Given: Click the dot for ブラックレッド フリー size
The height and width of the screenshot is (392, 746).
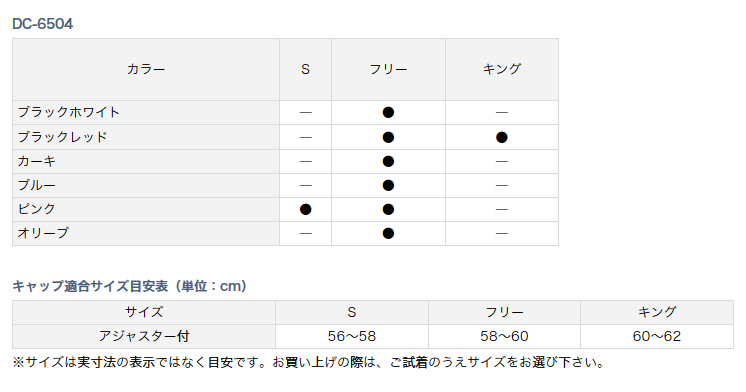Looking at the screenshot, I should [388, 137].
